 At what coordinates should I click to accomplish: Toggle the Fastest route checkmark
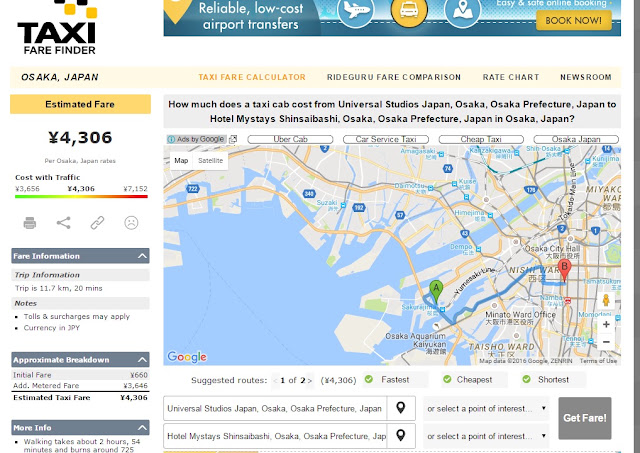[369, 379]
